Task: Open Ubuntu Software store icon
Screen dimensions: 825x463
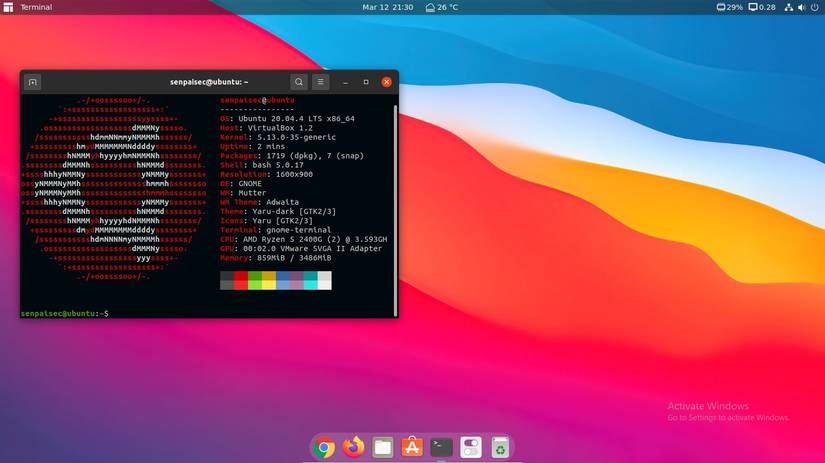Action: tap(411, 448)
